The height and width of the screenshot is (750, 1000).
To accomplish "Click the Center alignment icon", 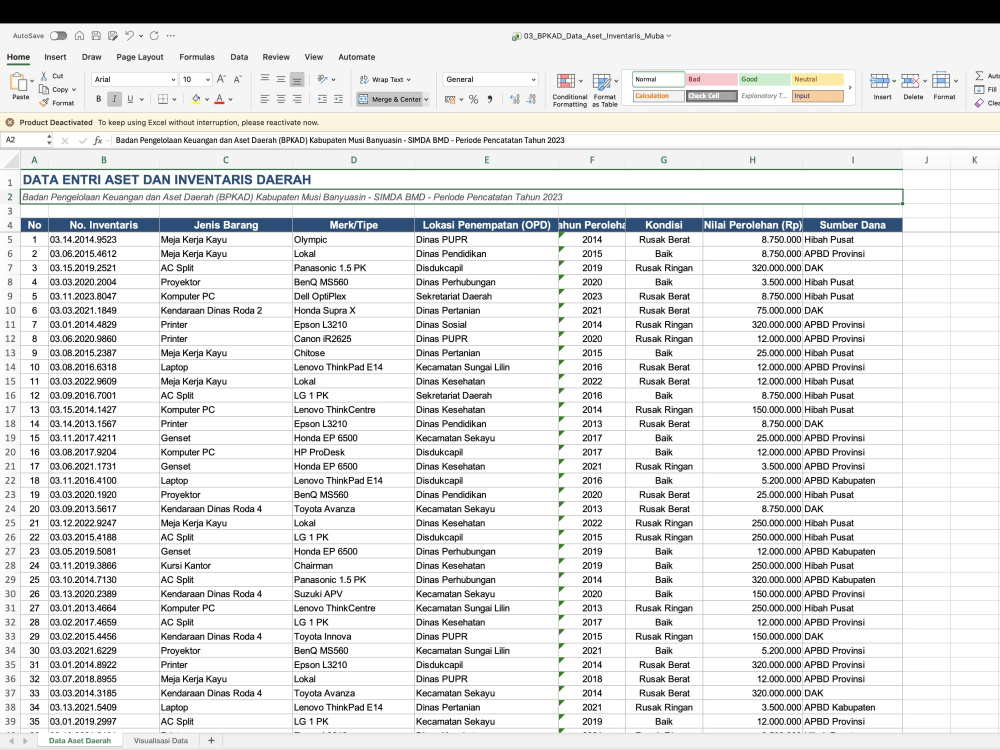I will click(x=281, y=99).
